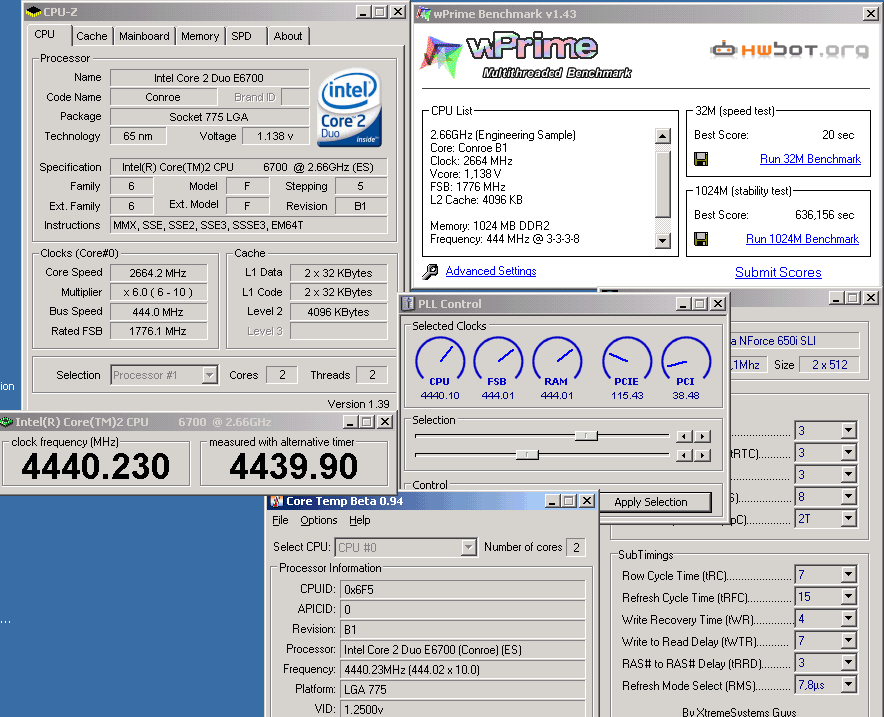Click the CPUID field '0x6F5' in Core Temp
The width and height of the screenshot is (884, 717).
point(462,590)
